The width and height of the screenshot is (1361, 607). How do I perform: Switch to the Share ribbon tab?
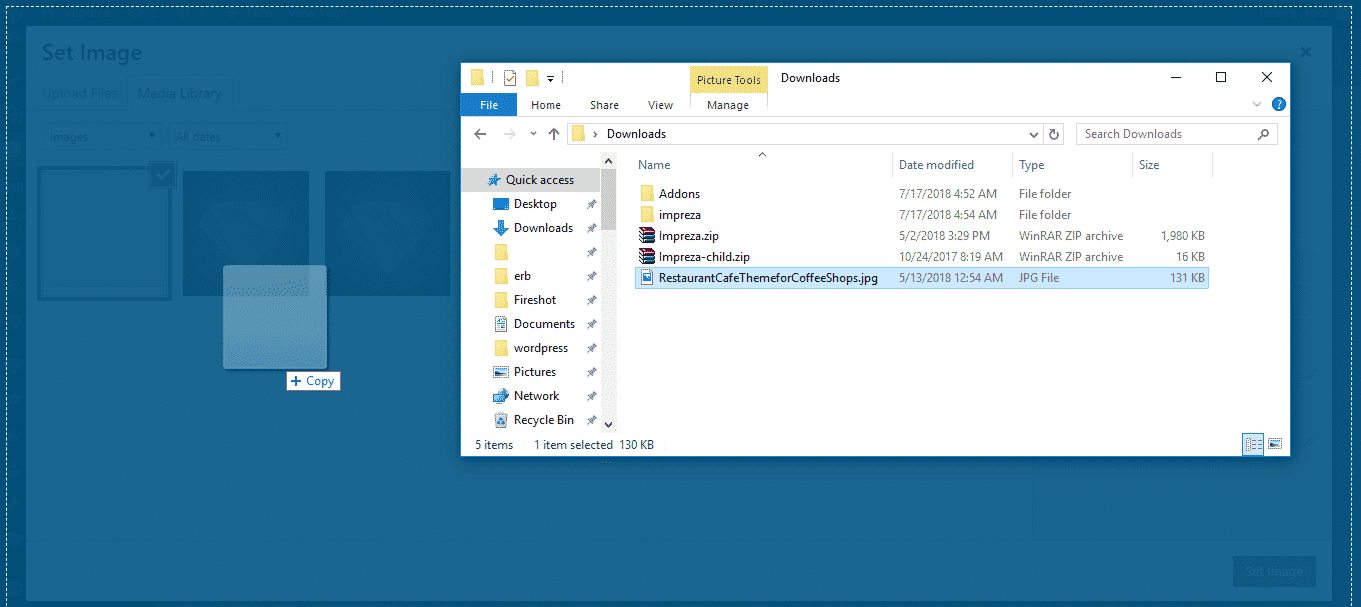[604, 105]
